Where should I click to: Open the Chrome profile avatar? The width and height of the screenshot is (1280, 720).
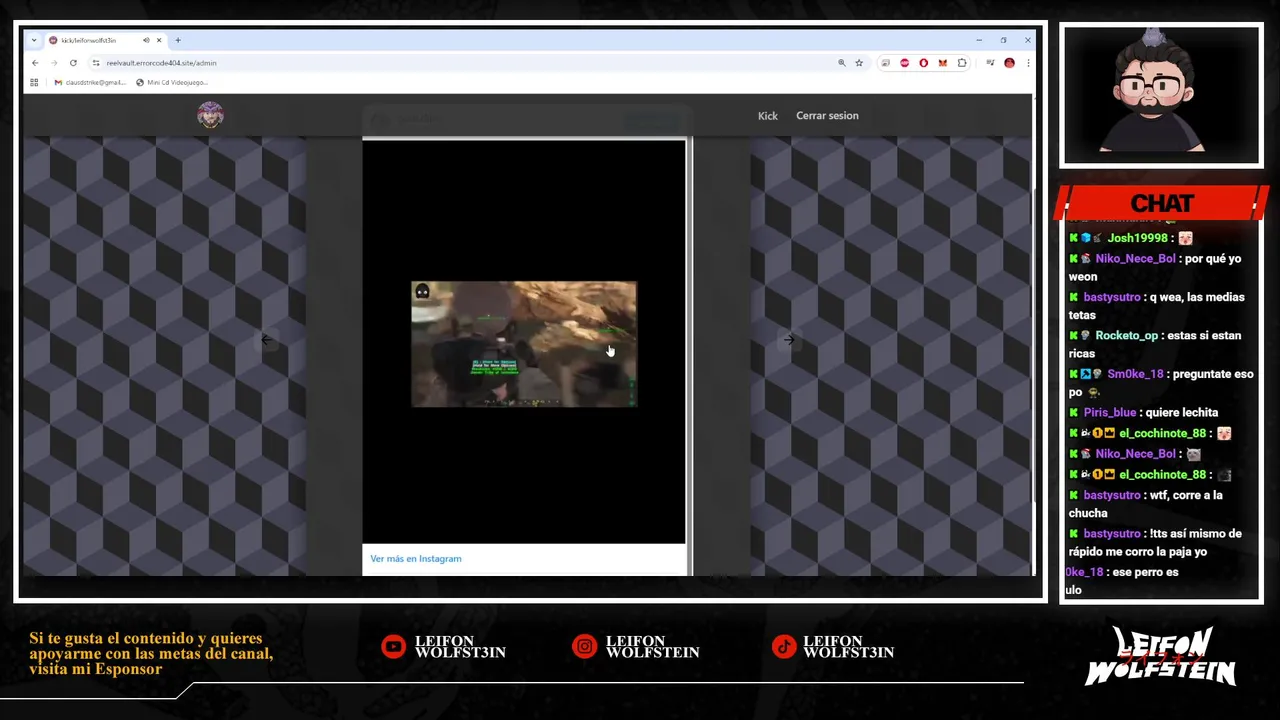[x=1009, y=62]
